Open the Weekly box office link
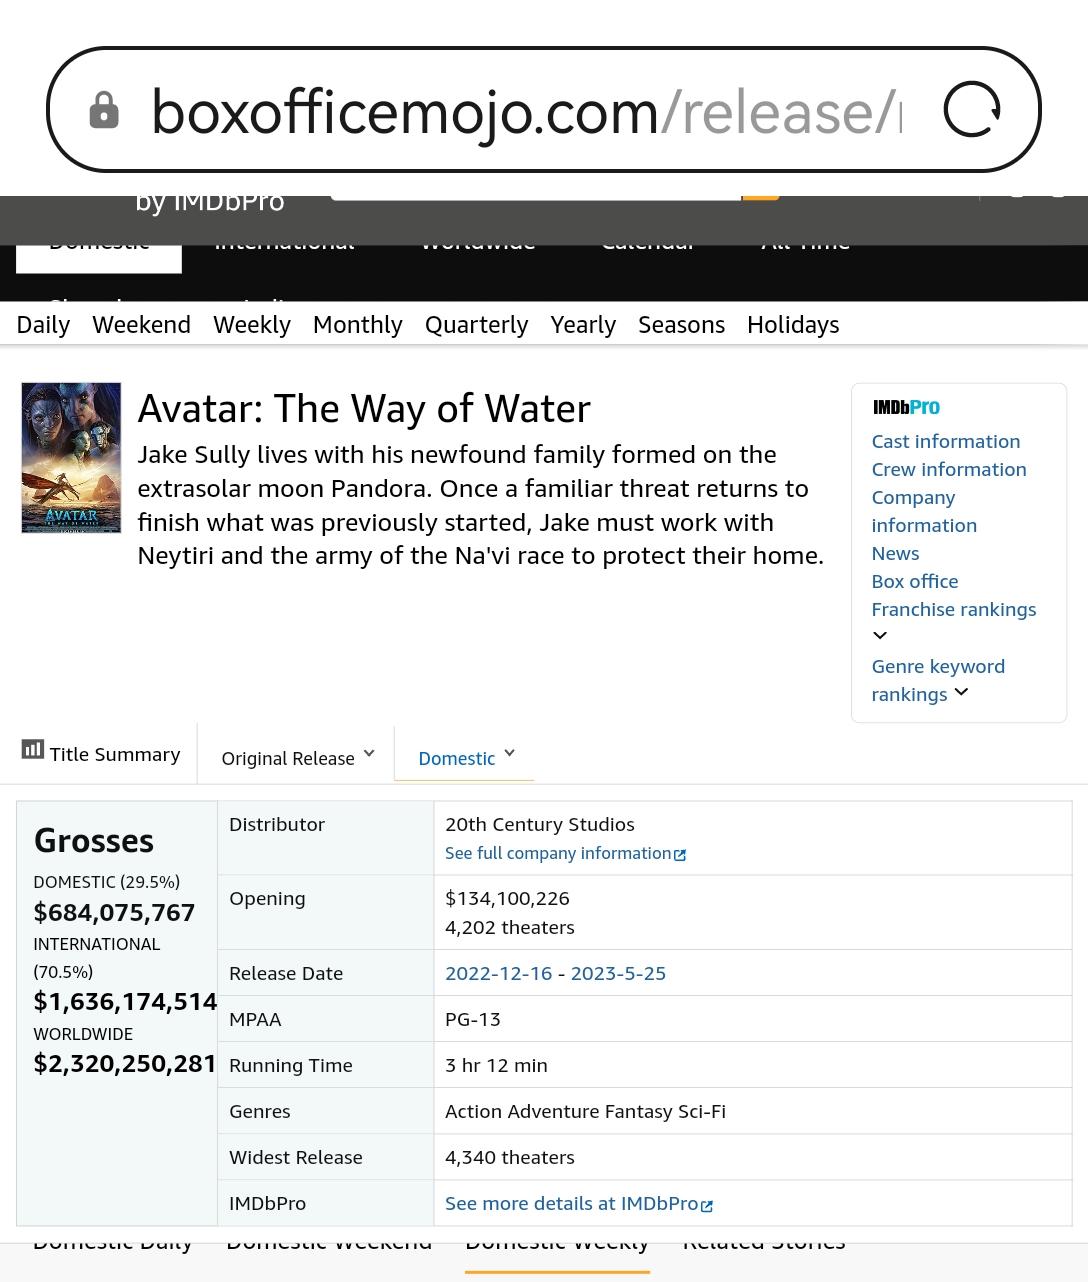The height and width of the screenshot is (1282, 1088). pyautogui.click(x=251, y=324)
